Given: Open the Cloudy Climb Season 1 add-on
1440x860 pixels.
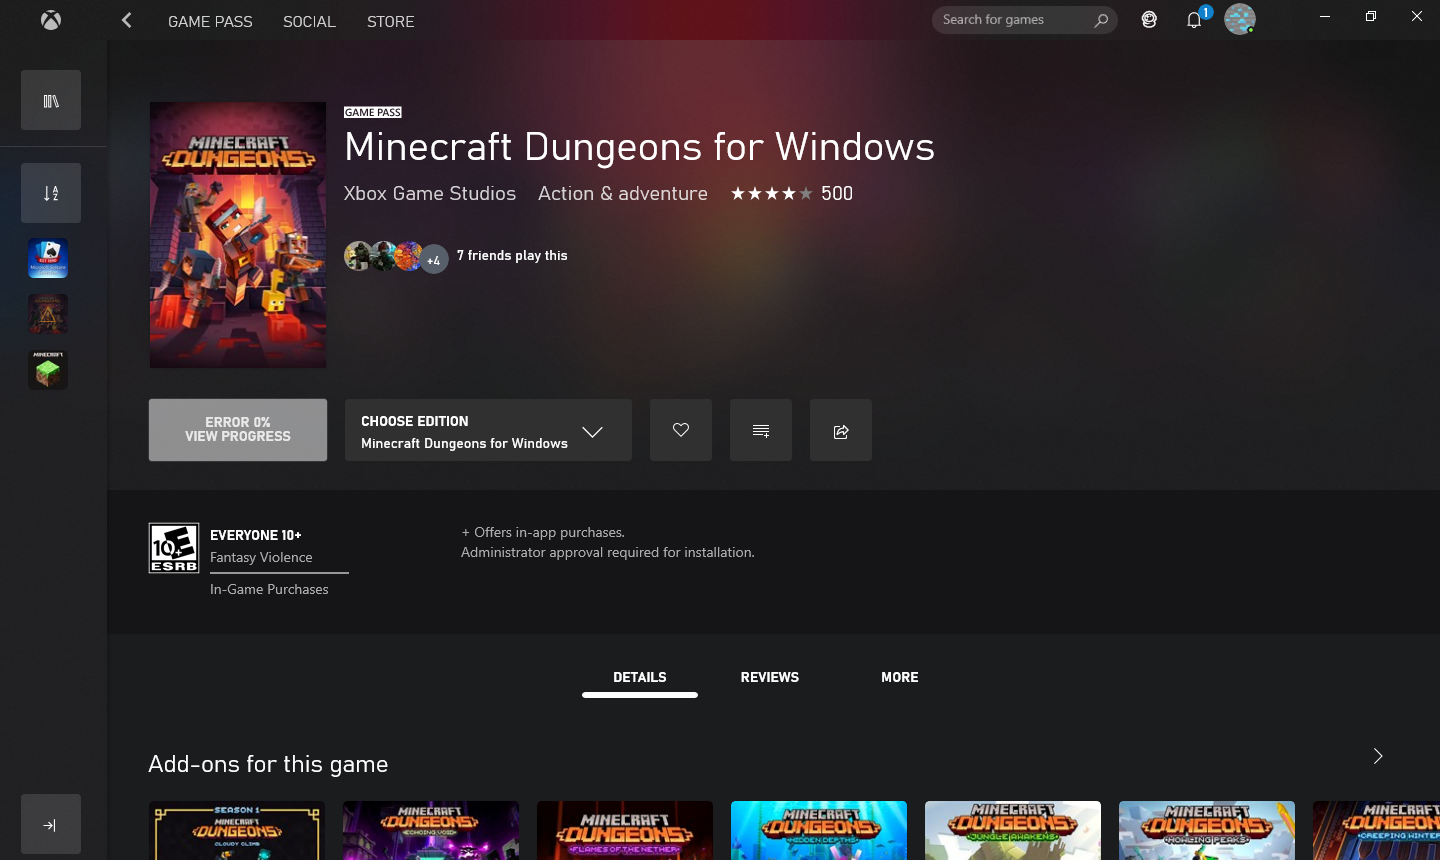Looking at the screenshot, I should pyautogui.click(x=237, y=830).
